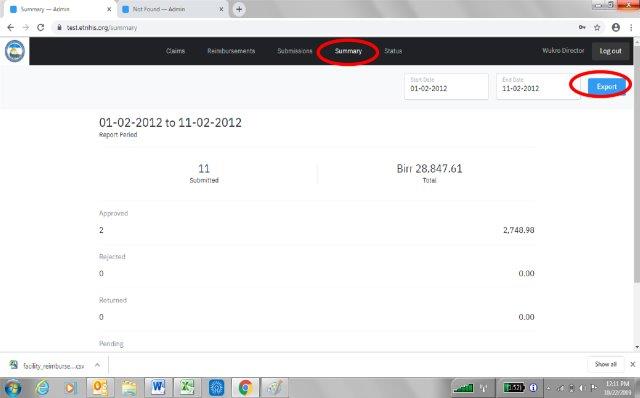Open saved passwords key icon

(x=582, y=27)
